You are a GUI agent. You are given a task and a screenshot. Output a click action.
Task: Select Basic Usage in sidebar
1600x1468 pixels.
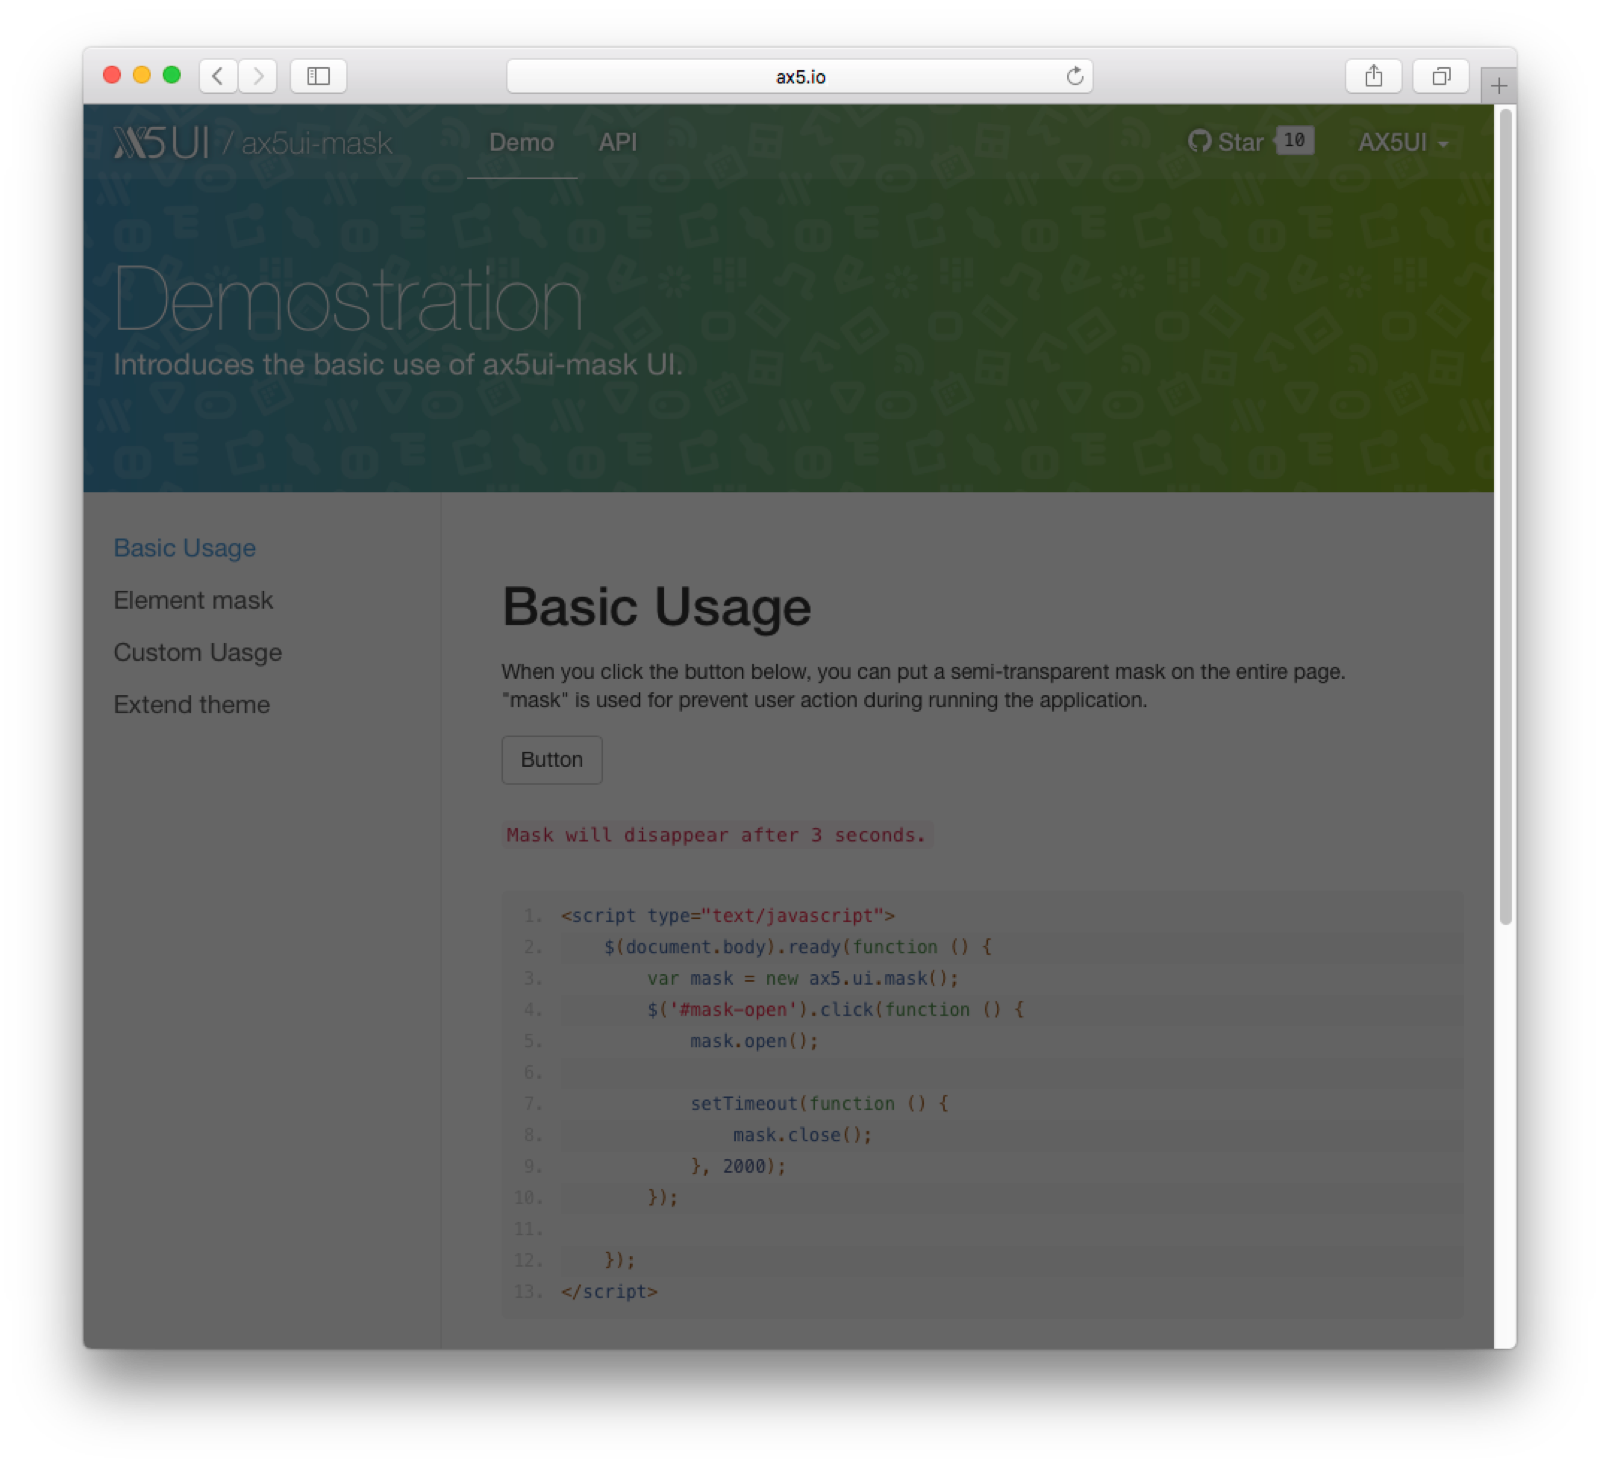[185, 548]
